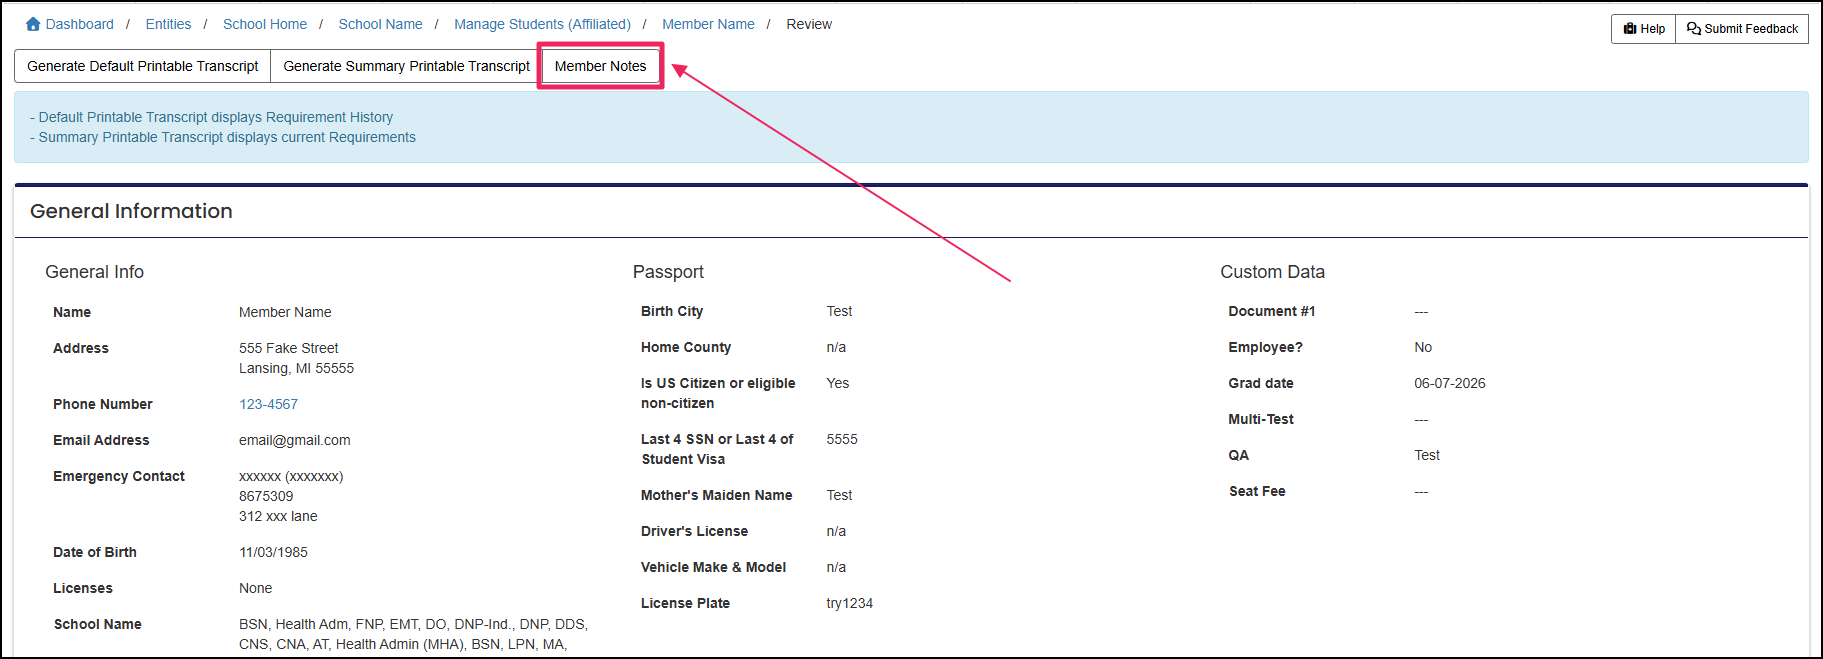Click the Home County label
Viewport: 1823px width, 659px height.
point(685,347)
